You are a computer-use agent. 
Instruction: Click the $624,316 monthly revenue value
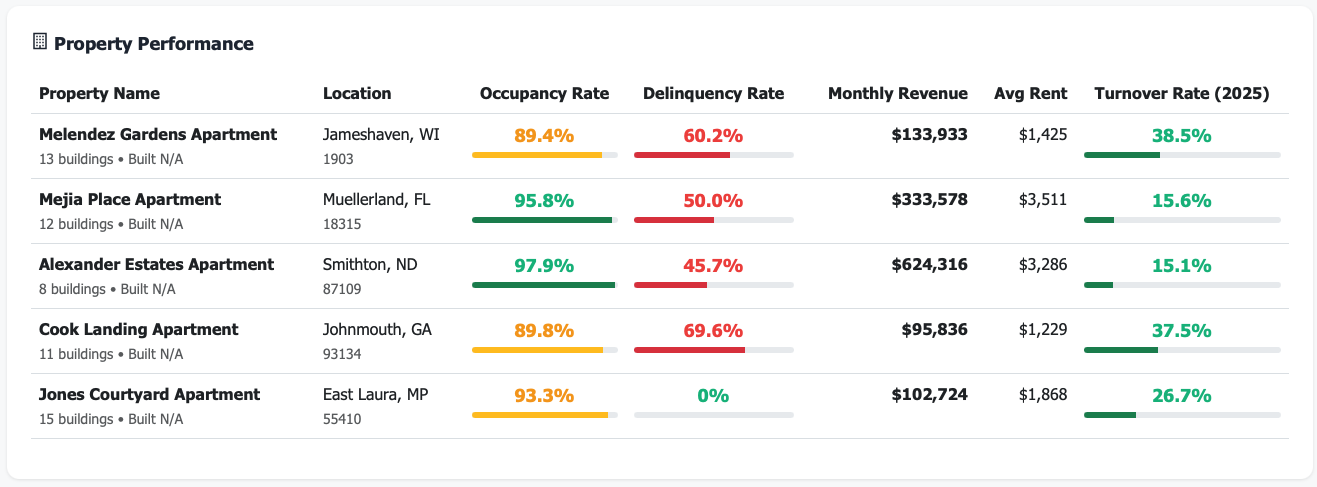point(929,265)
